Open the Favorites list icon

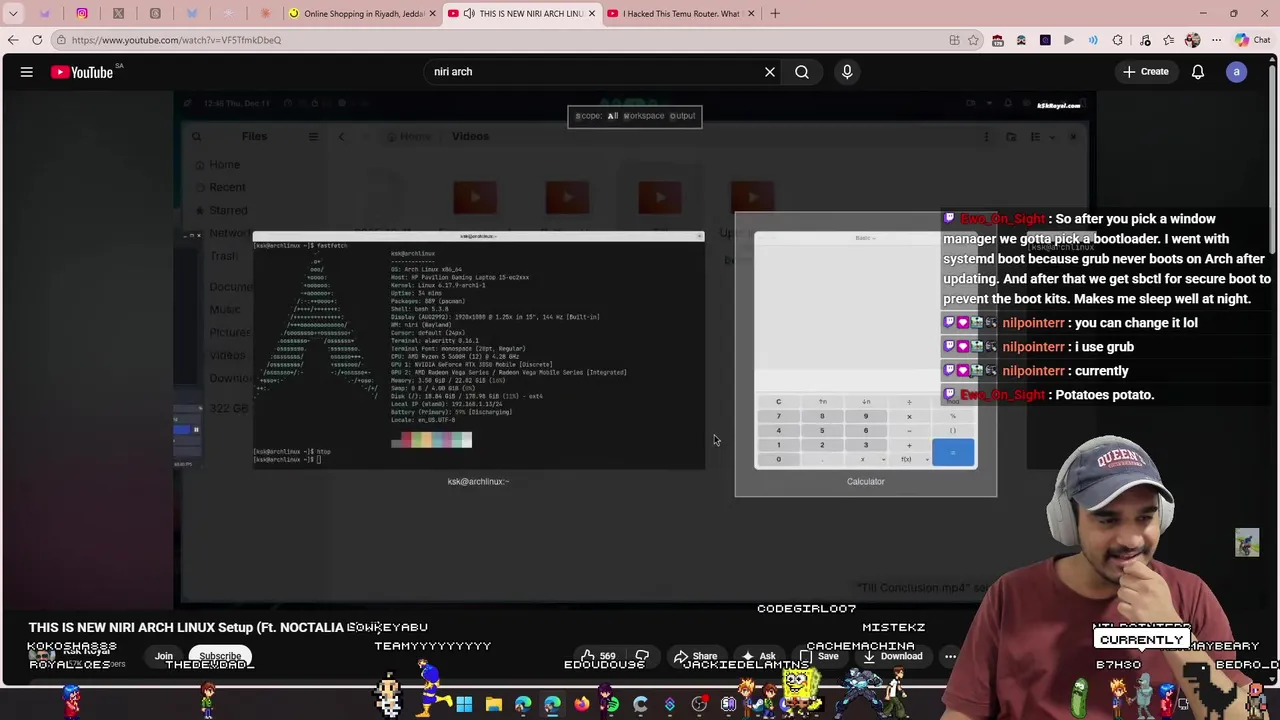(x=1169, y=40)
